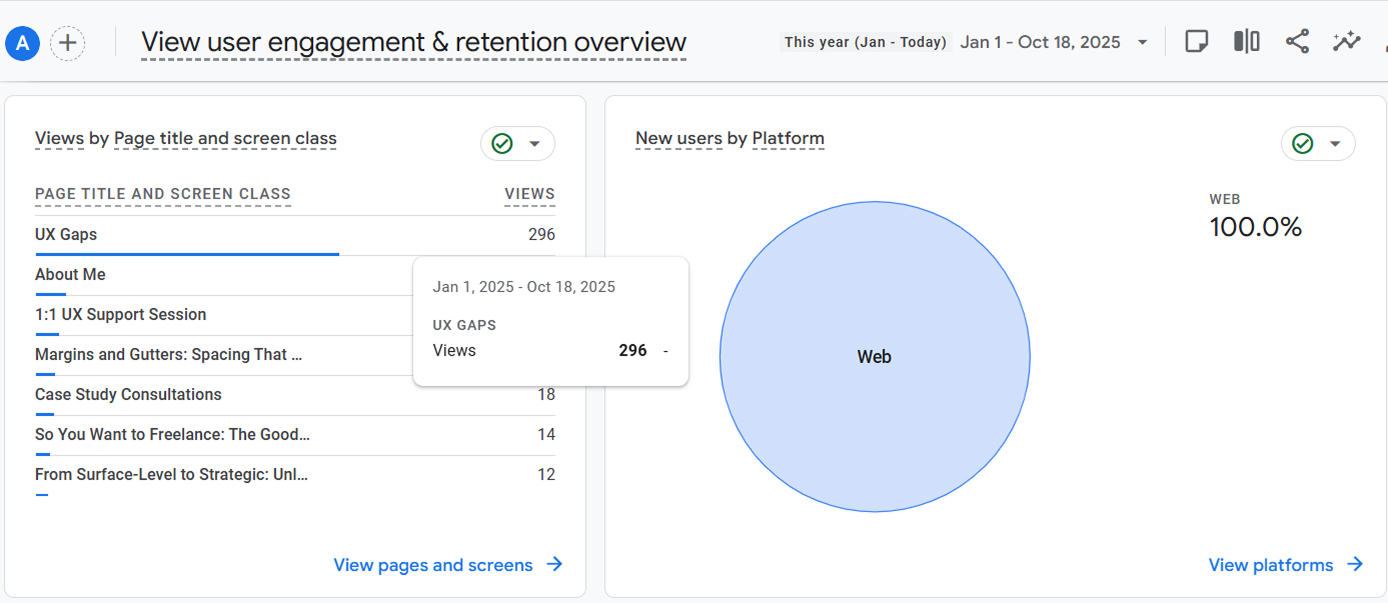This screenshot has height=603, width=1388.
Task: Select the UX Gaps page row
Action: (x=295, y=236)
